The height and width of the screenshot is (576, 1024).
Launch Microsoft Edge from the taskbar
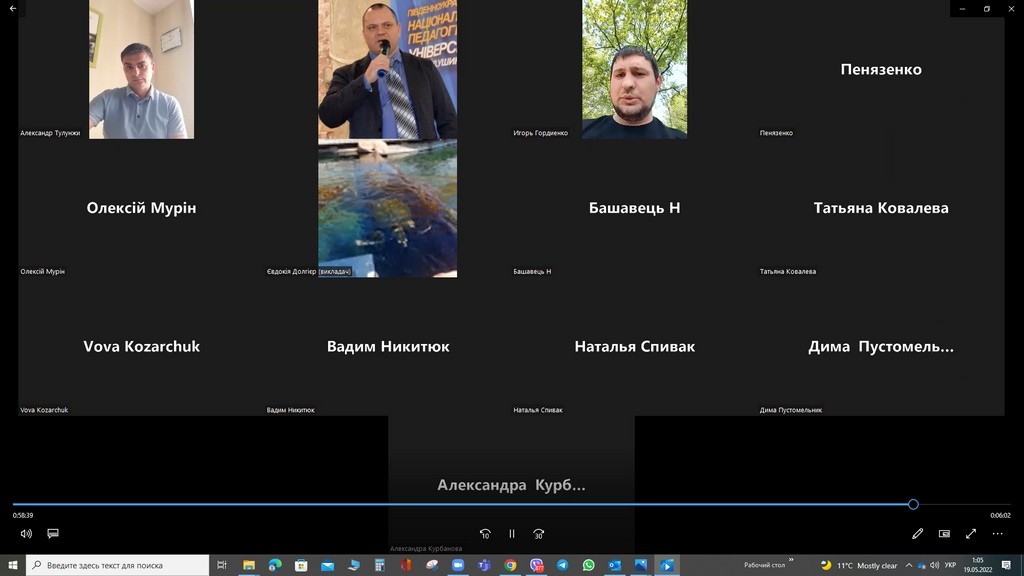pos(275,565)
